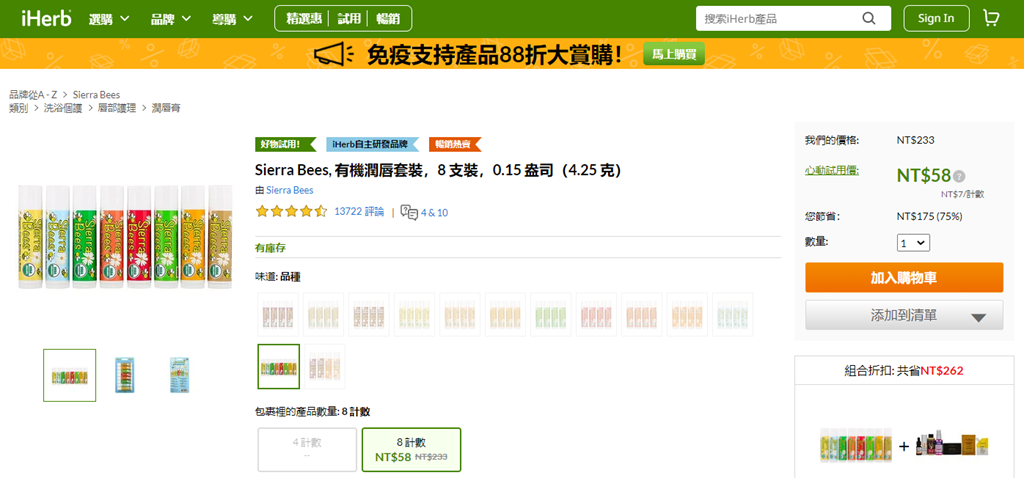The height and width of the screenshot is (478, 1024).
Task: Select the sixth flavor swatch
Action: (505, 314)
